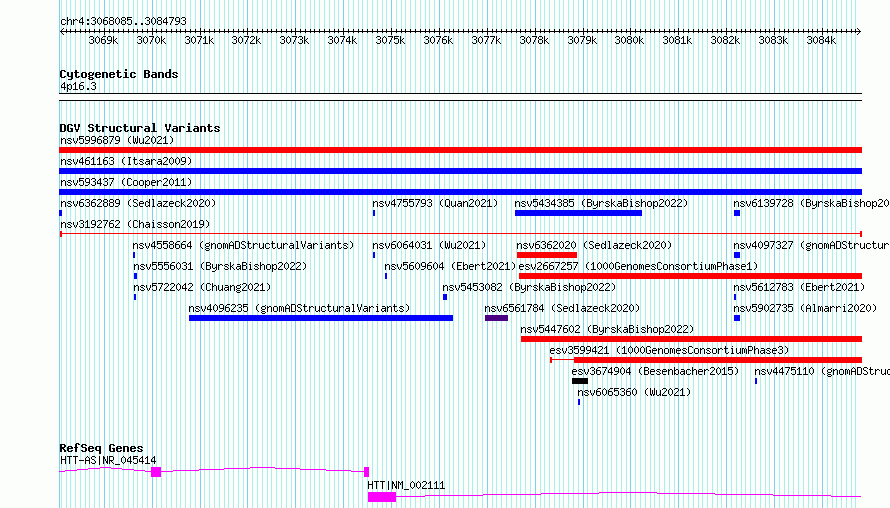
Task: Click the 3076k ruler tick label
Action: coord(438,40)
